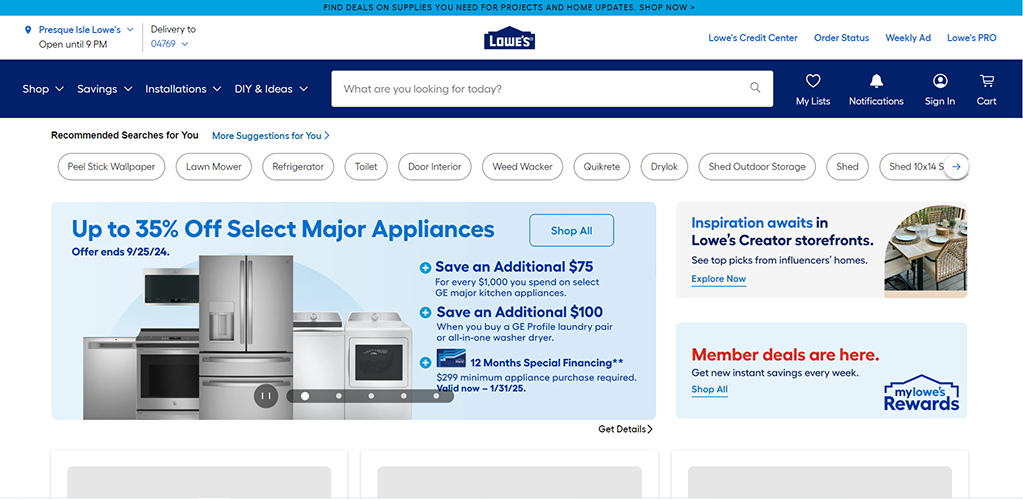Click the Sign In profile icon

click(x=939, y=81)
